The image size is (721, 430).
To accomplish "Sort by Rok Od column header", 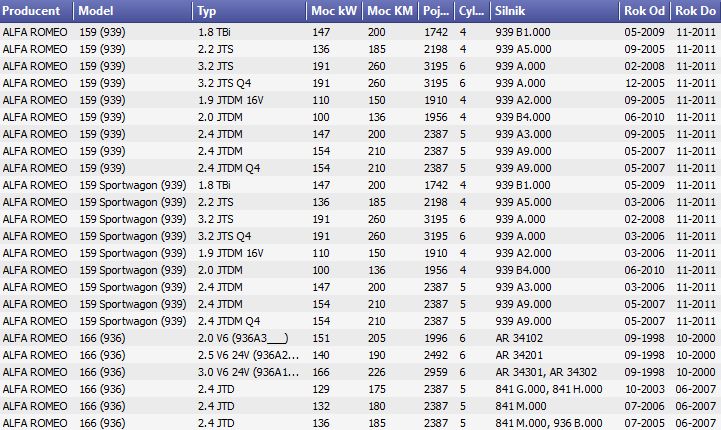I will click(x=645, y=11).
